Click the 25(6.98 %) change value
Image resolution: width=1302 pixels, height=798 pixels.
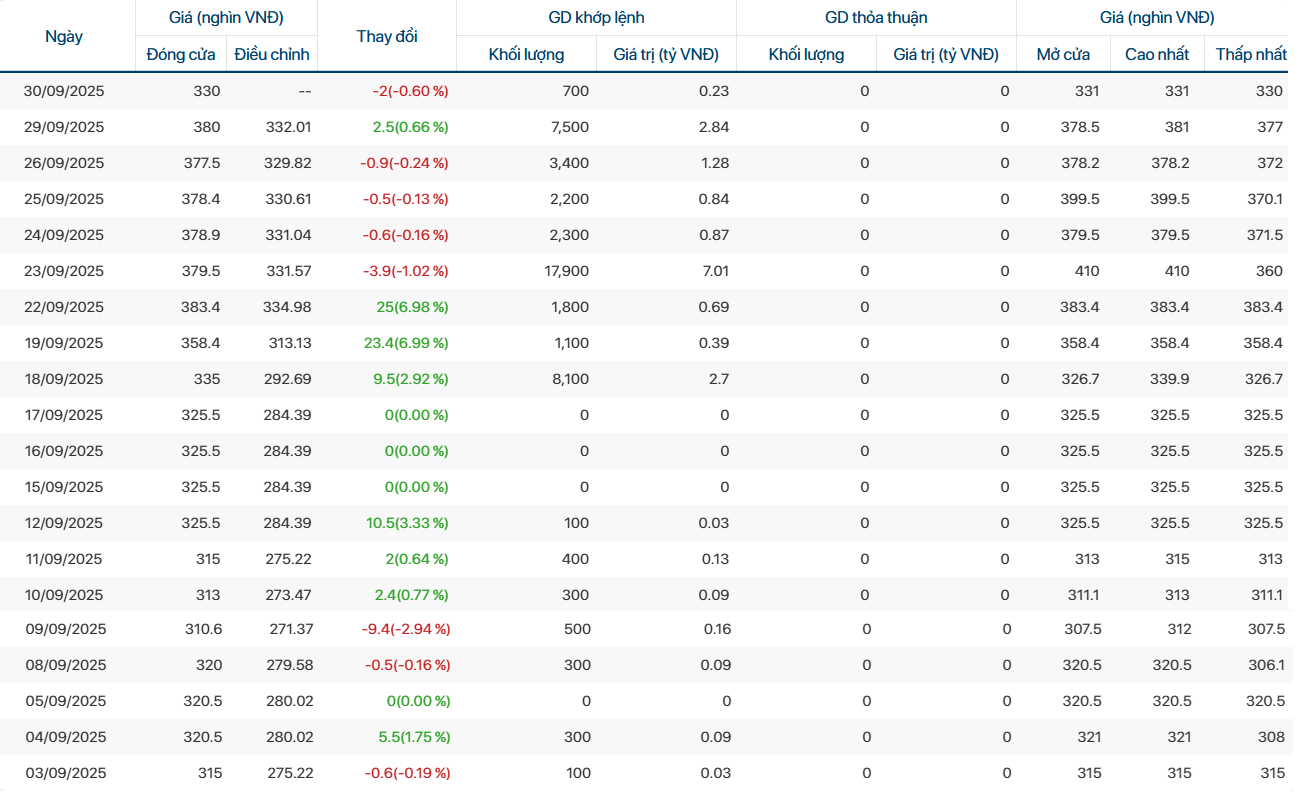pyautogui.click(x=412, y=307)
